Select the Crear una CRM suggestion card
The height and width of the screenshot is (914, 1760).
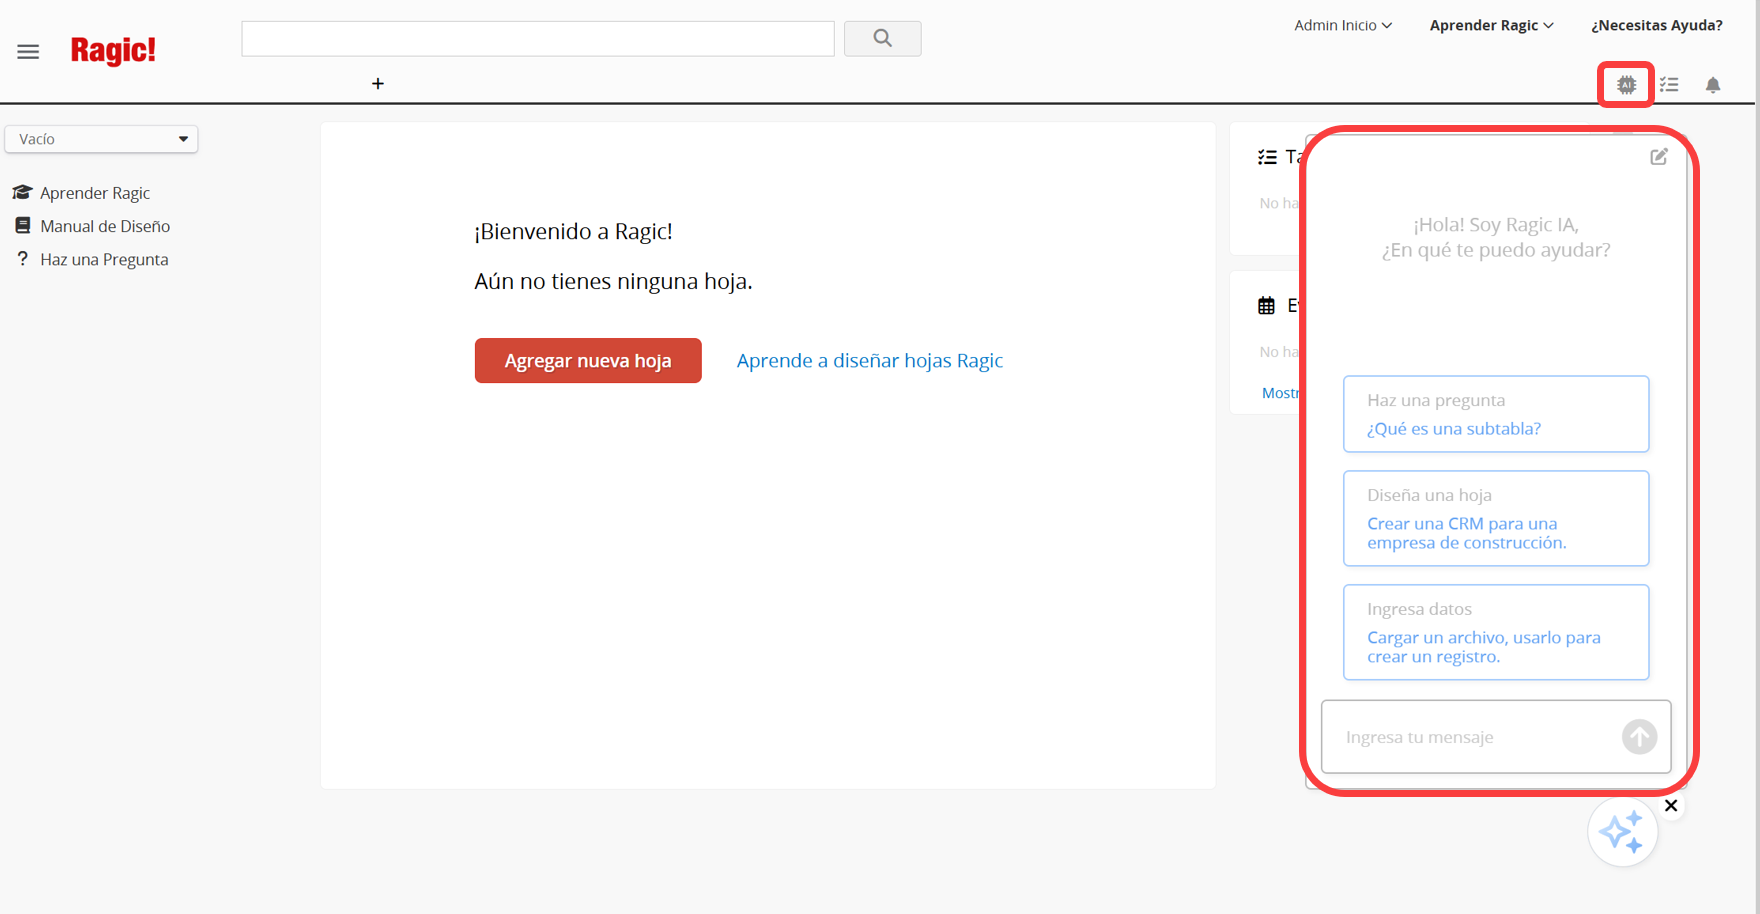coord(1496,518)
